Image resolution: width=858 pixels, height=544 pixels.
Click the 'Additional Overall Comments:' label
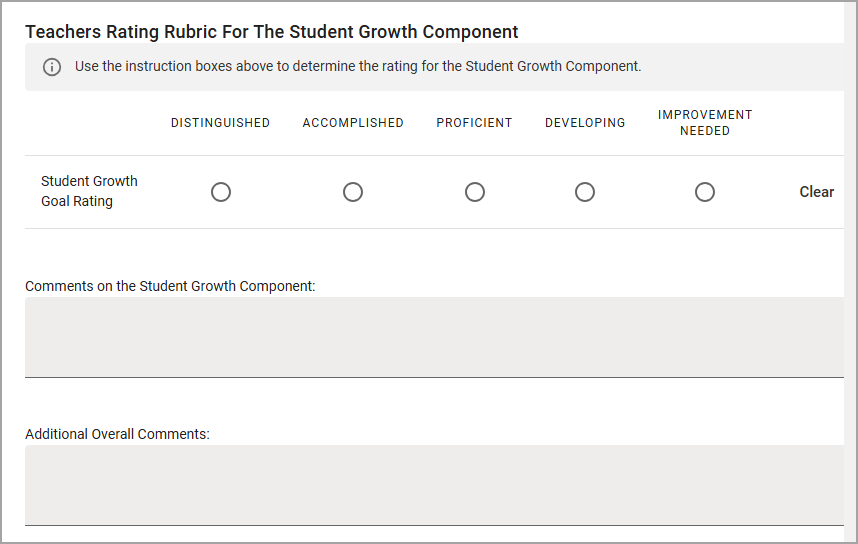coord(117,434)
